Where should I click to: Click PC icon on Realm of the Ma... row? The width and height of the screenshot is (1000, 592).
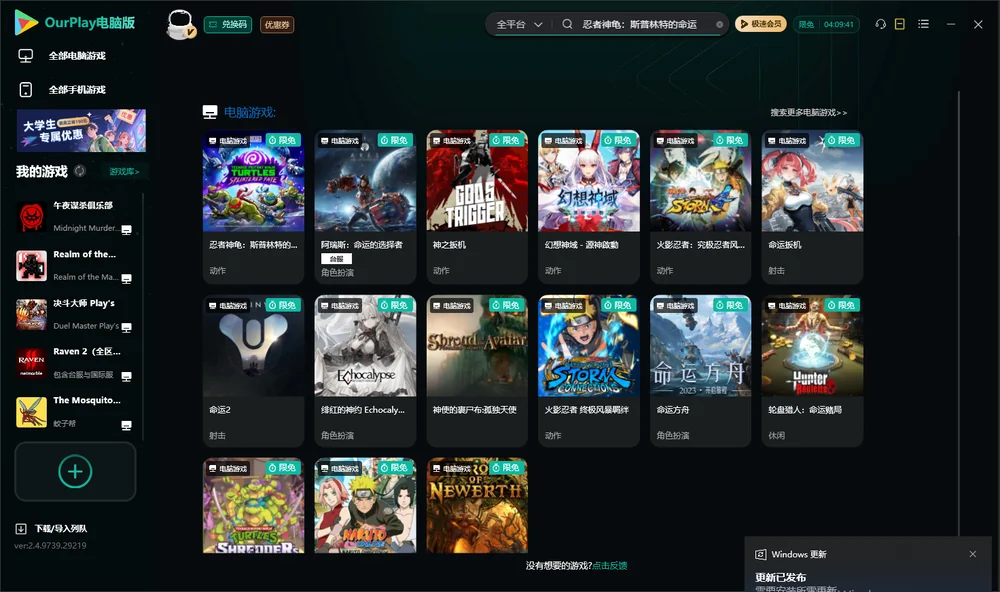coord(126,279)
